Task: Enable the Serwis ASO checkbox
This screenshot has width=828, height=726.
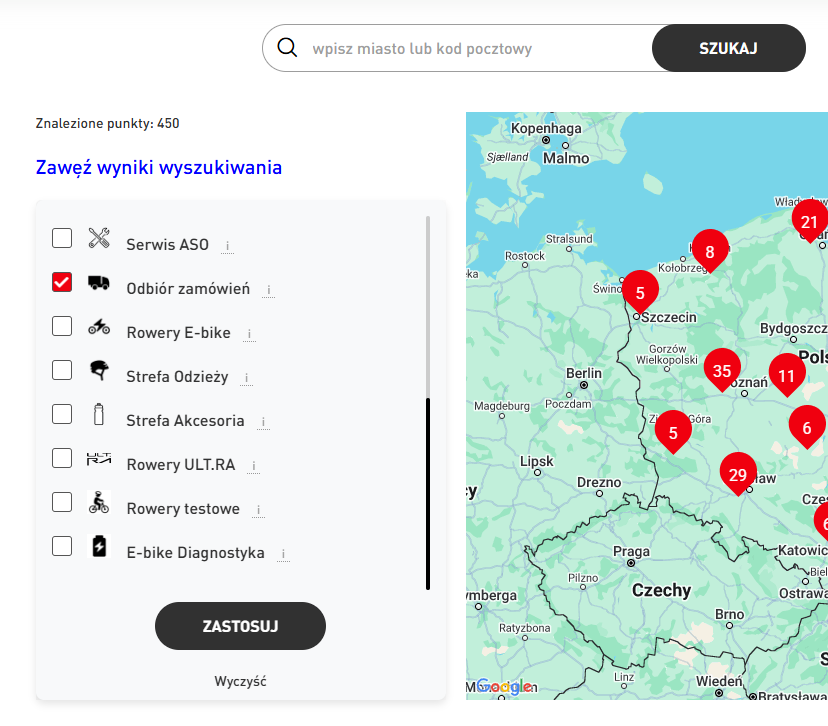Action: [62, 238]
